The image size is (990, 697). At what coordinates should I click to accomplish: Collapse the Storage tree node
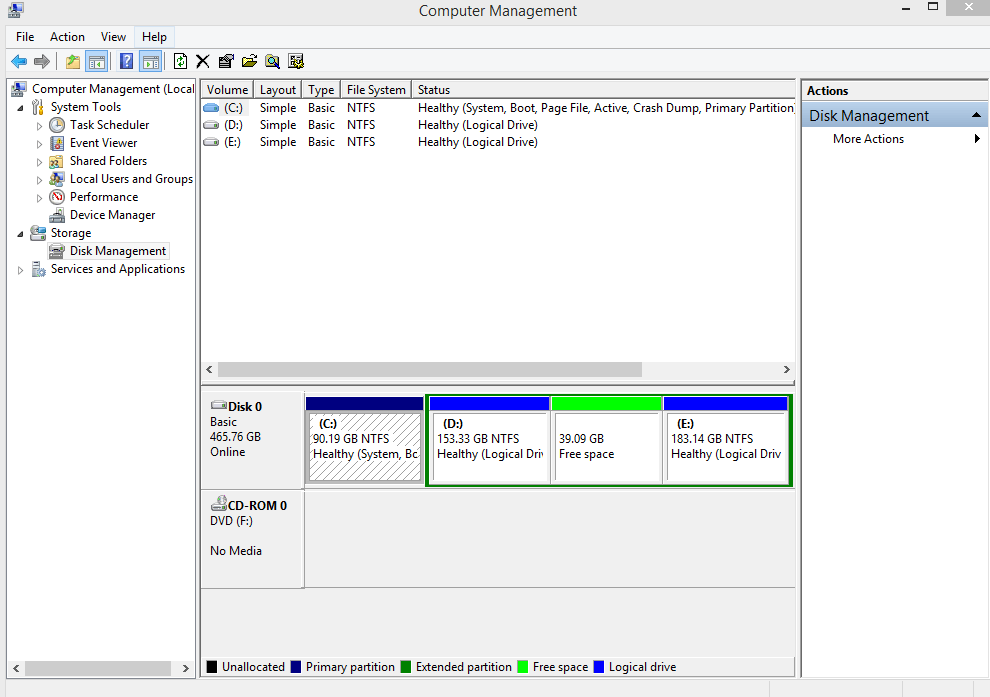coord(21,233)
